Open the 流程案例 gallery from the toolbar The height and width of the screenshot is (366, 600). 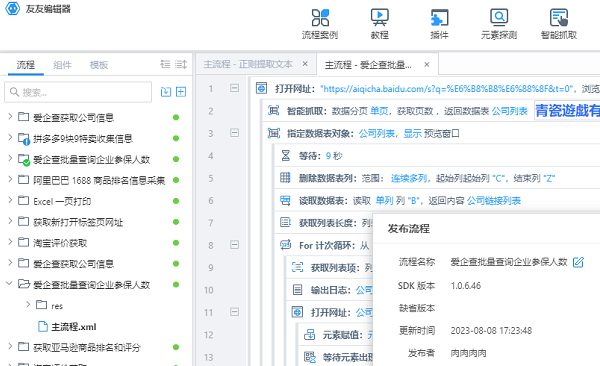320,24
